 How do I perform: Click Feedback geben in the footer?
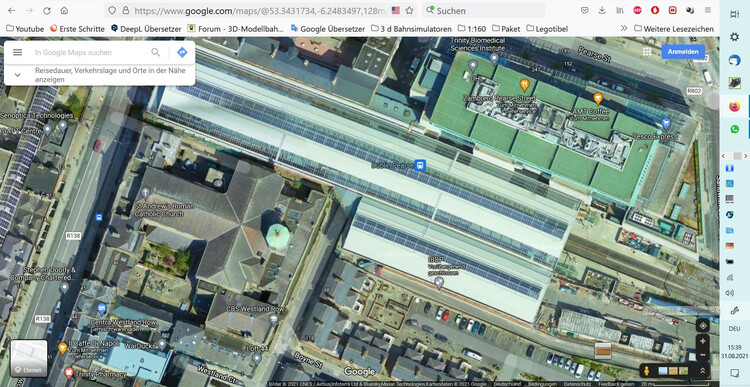616,384
